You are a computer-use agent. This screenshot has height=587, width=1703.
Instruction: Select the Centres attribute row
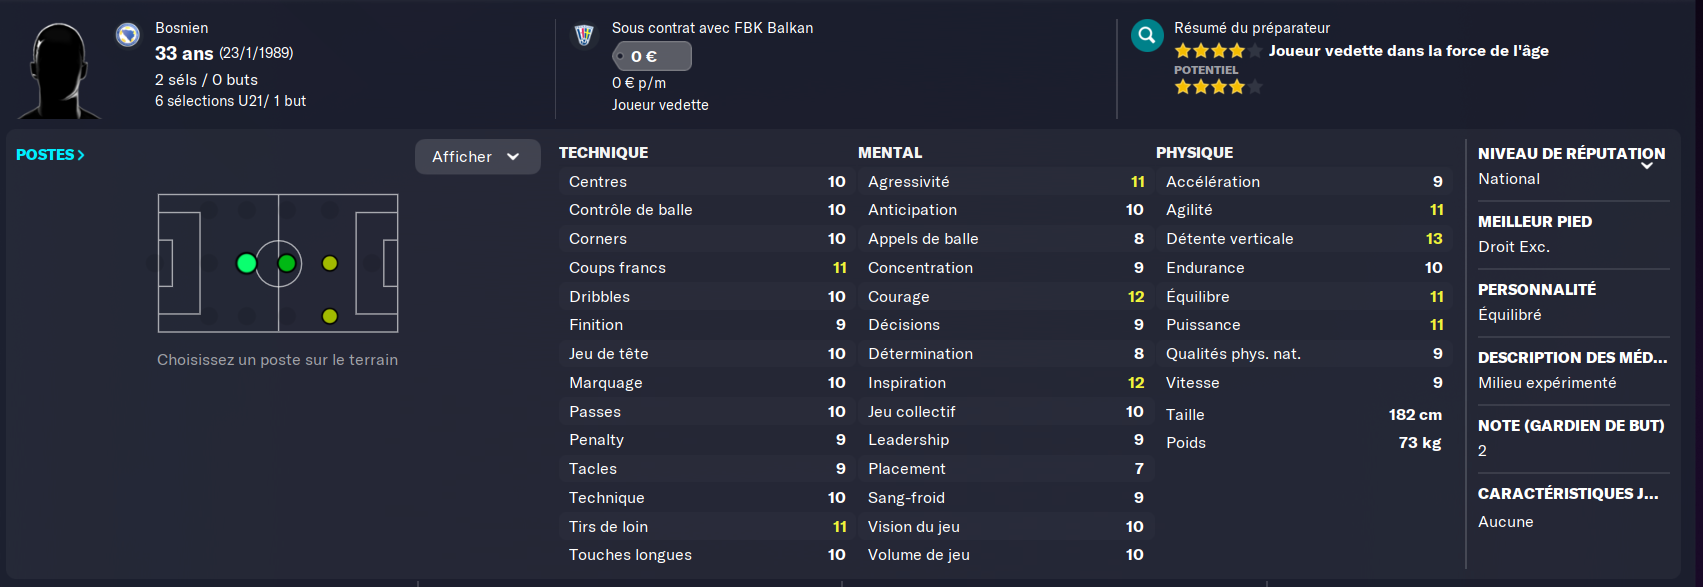706,182
